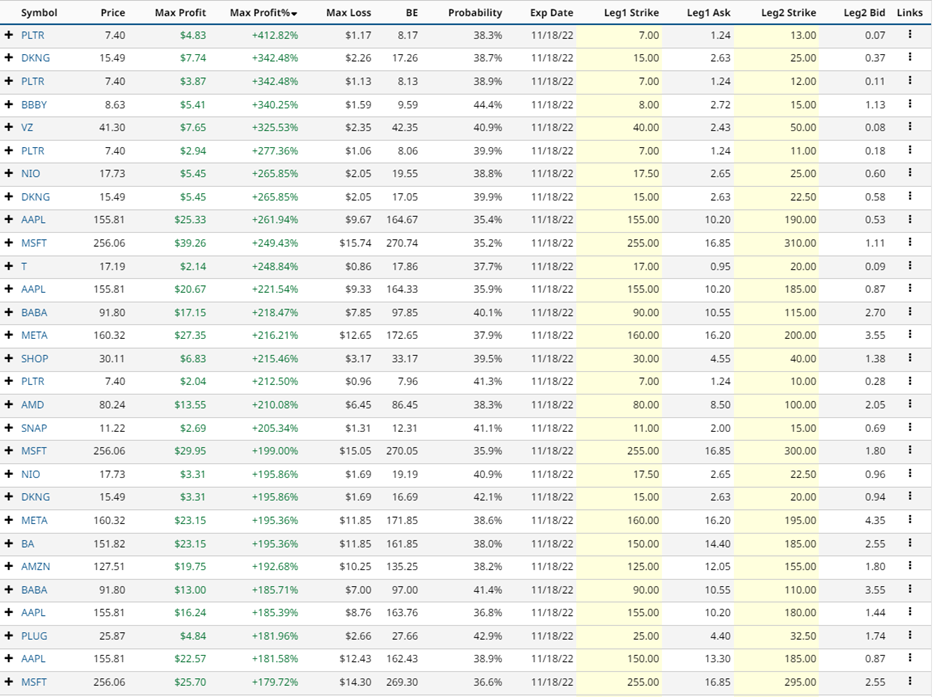The height and width of the screenshot is (697, 940).
Task: Open links menu for META $23.15 profit row
Action: 909,520
